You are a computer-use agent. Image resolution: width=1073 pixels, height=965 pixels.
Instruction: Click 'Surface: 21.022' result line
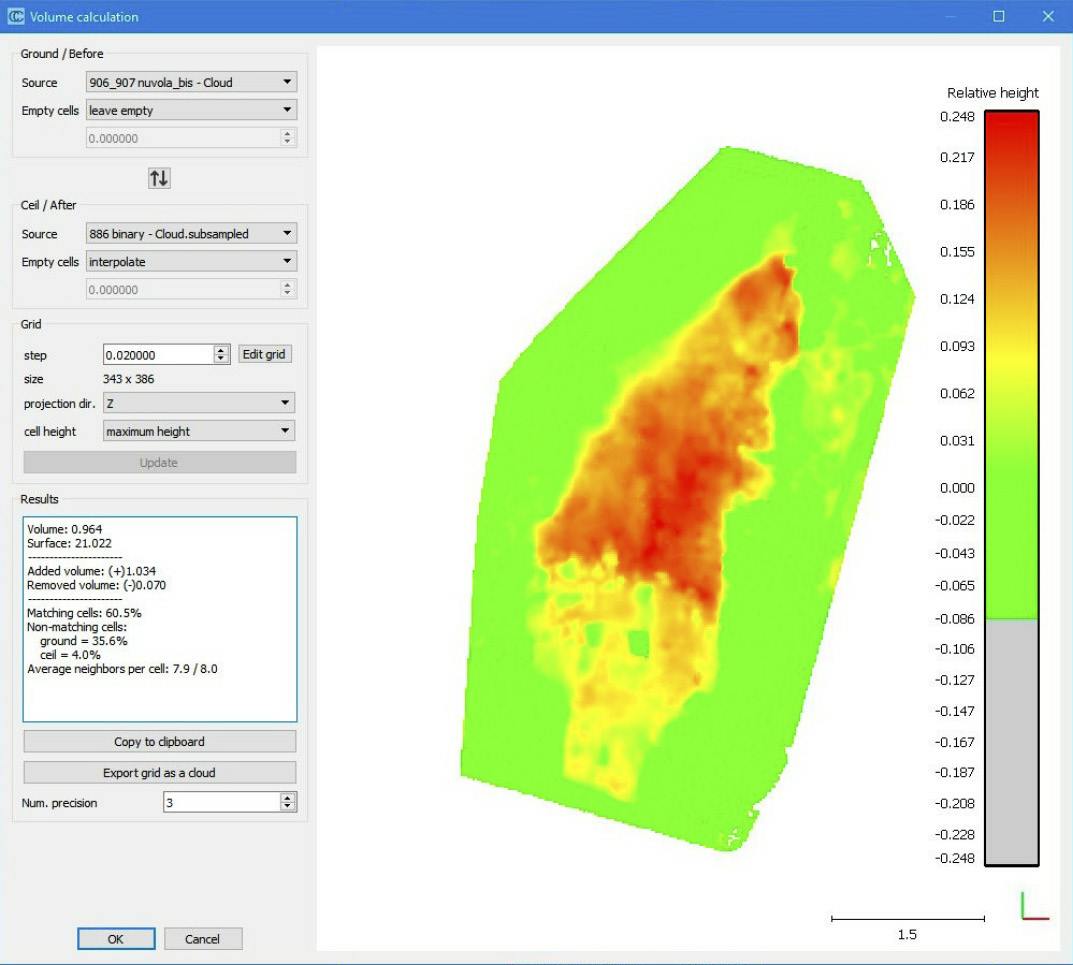[69, 543]
